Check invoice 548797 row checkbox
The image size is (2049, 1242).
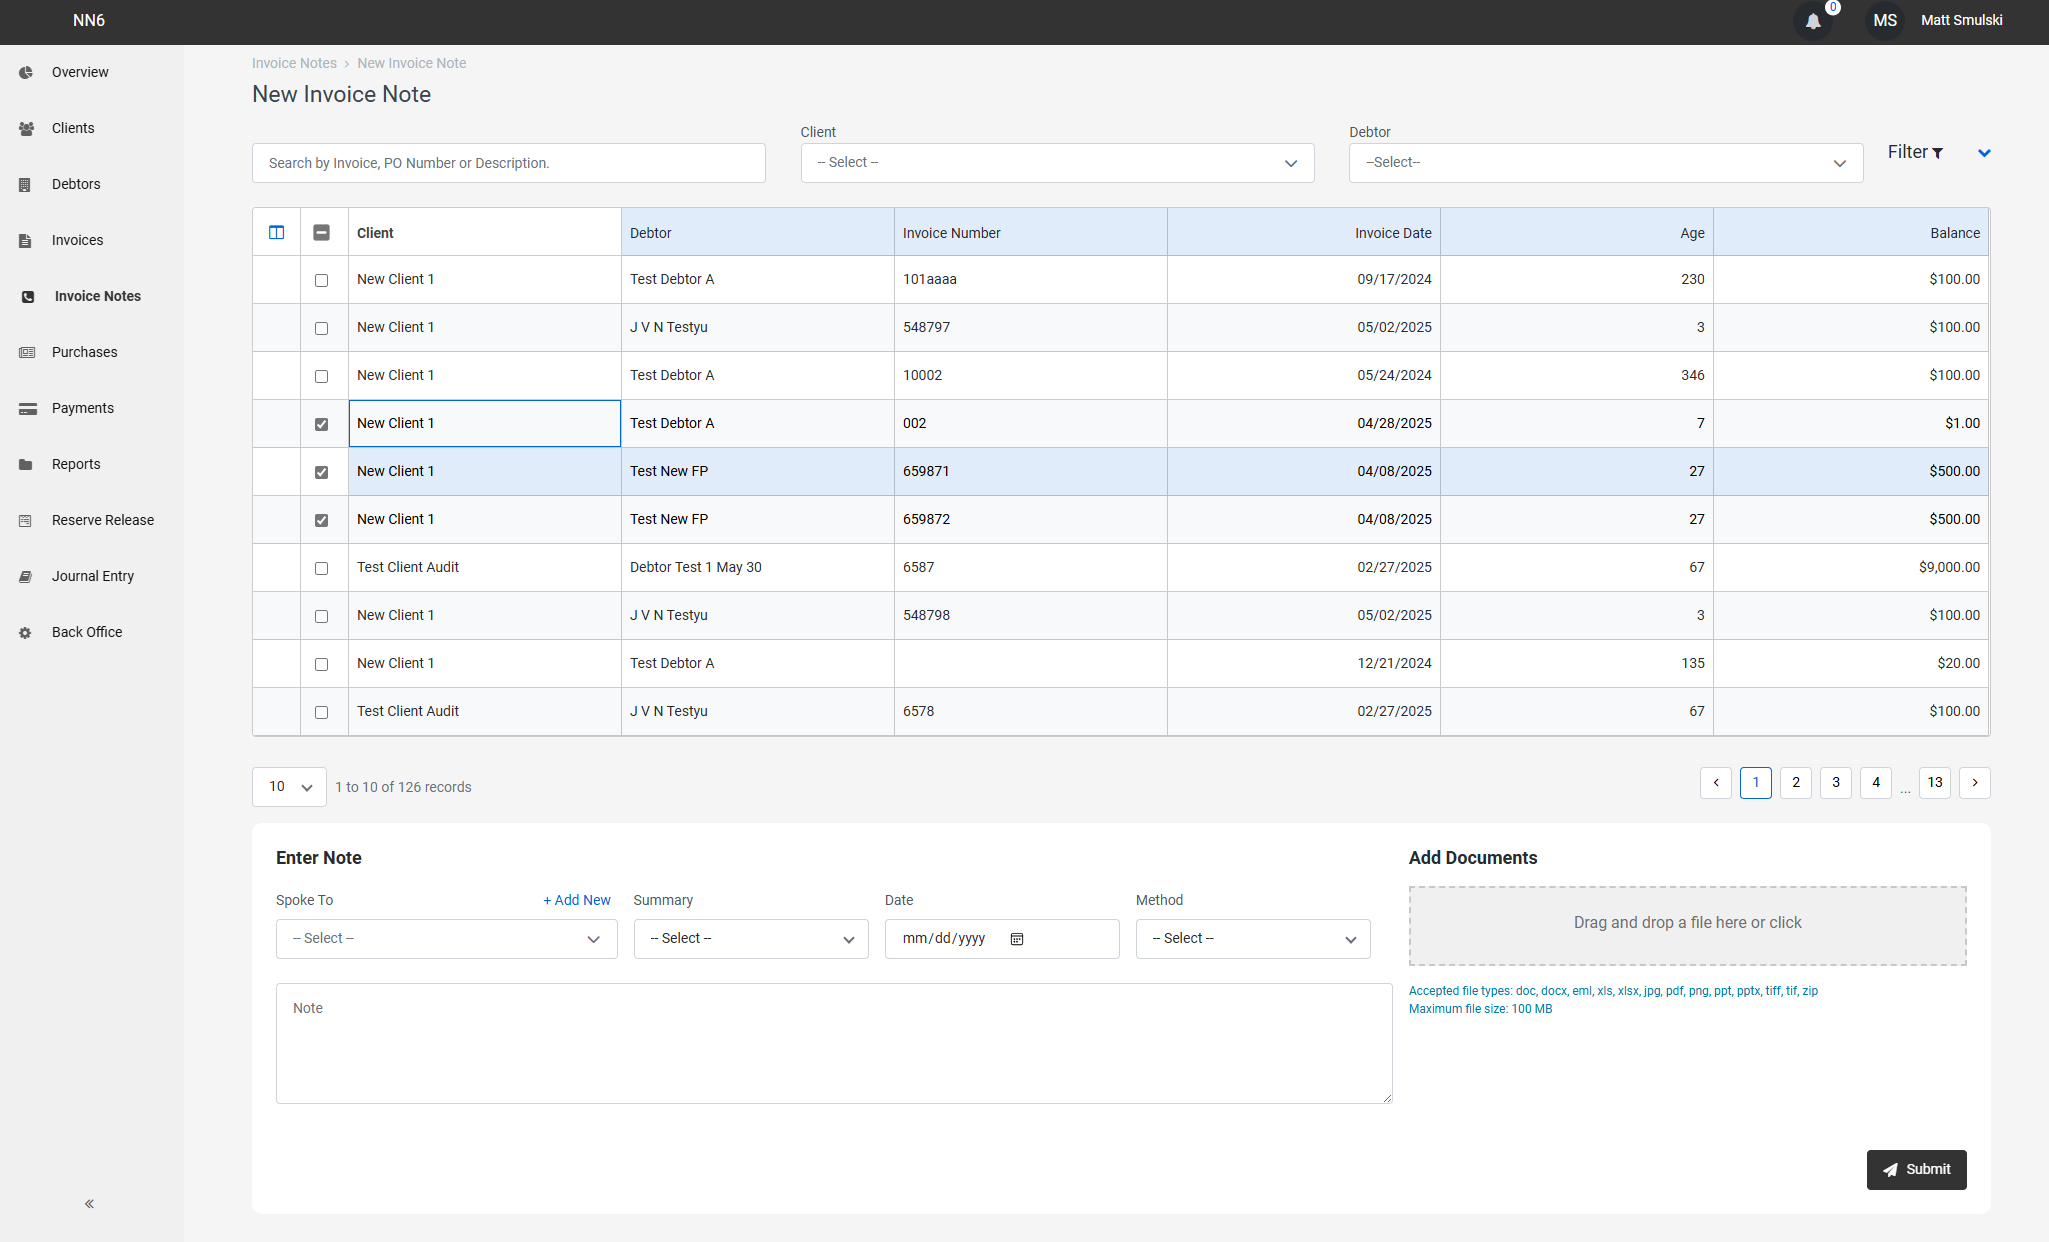pos(321,328)
